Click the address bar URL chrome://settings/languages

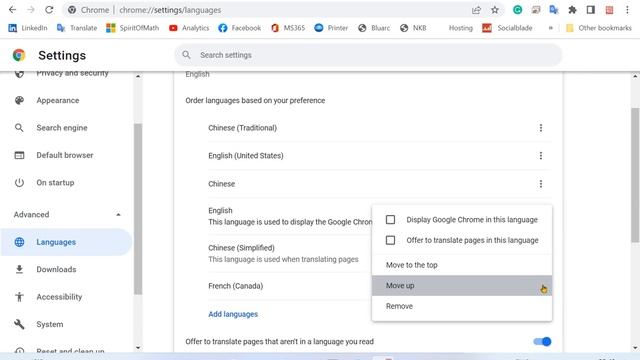(170, 10)
